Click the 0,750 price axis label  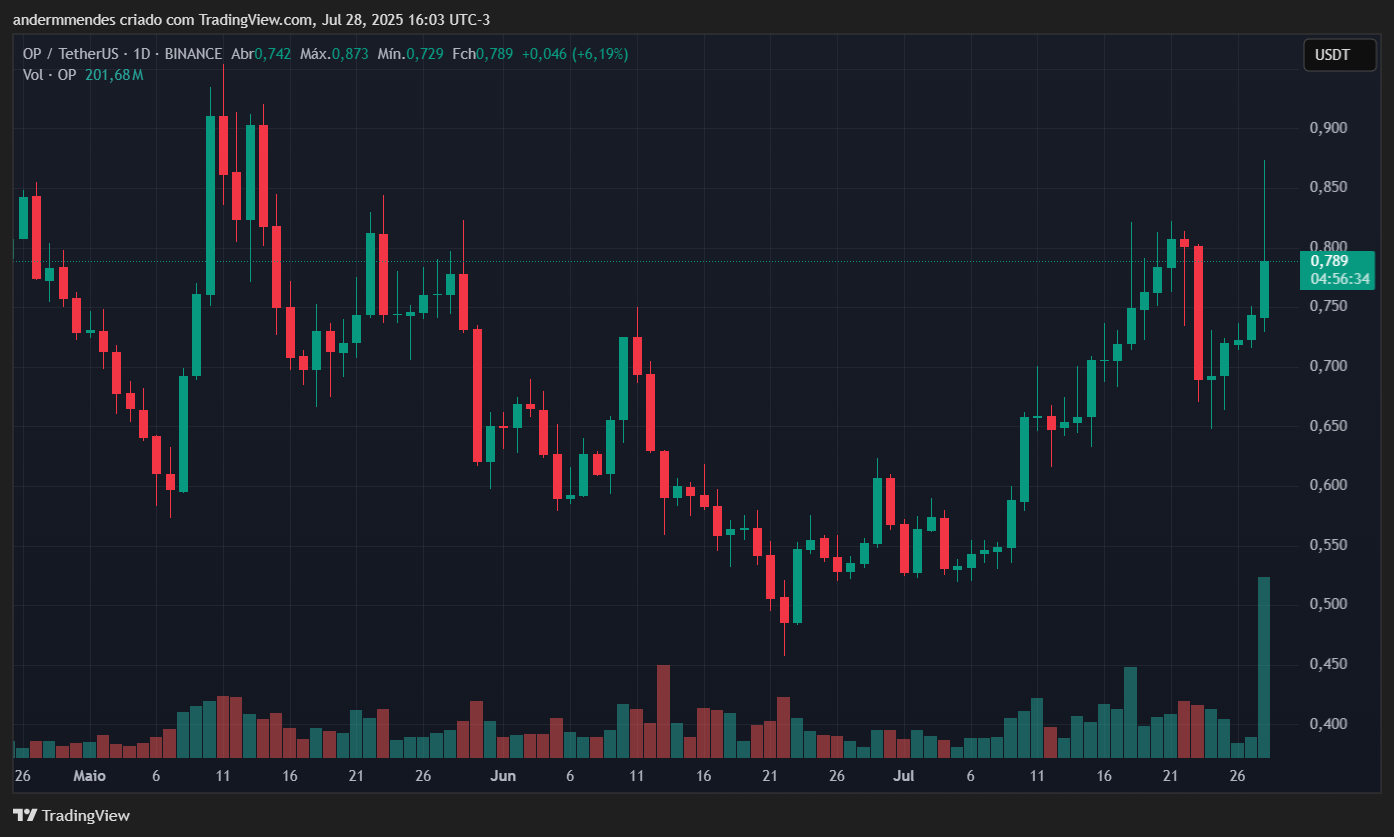click(x=1328, y=307)
